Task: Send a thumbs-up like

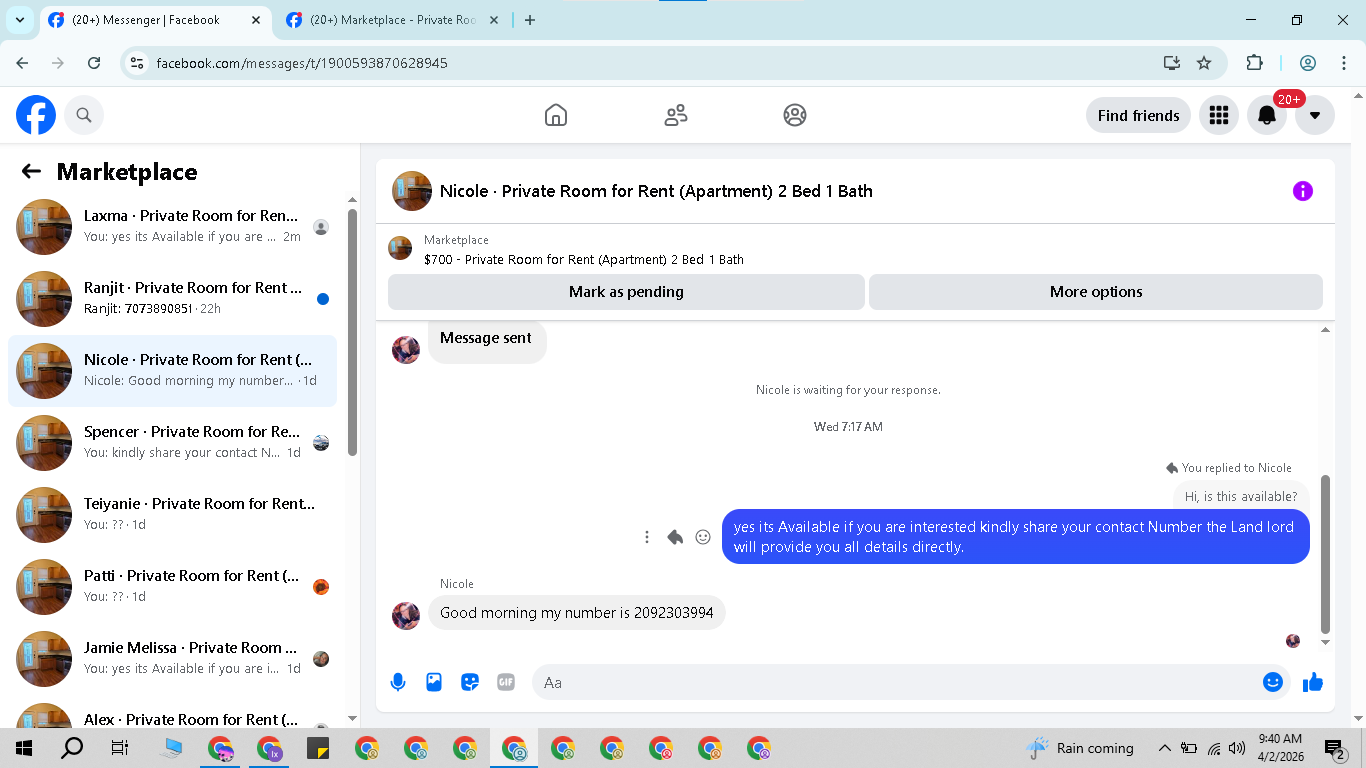Action: pyautogui.click(x=1313, y=682)
